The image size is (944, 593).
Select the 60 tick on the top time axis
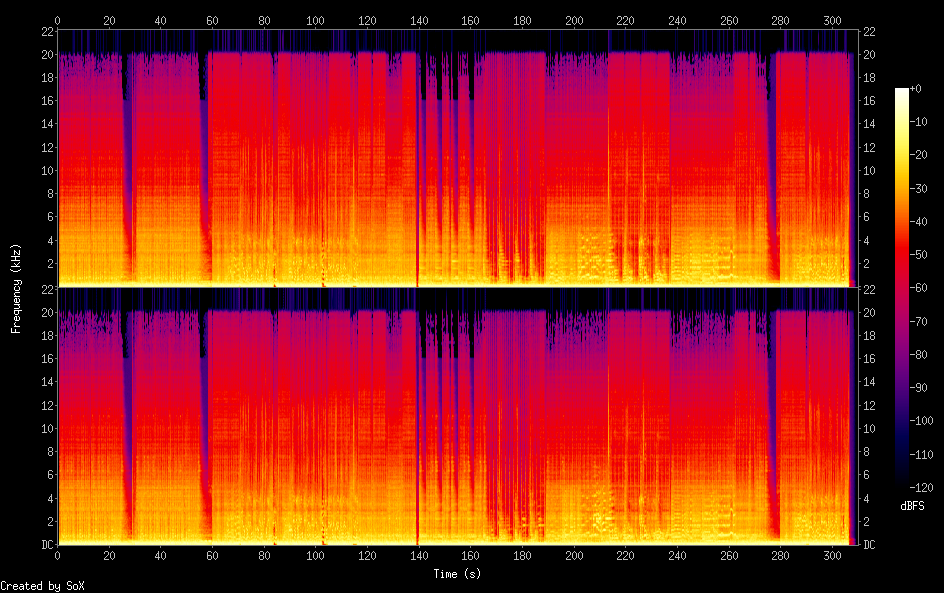(212, 20)
